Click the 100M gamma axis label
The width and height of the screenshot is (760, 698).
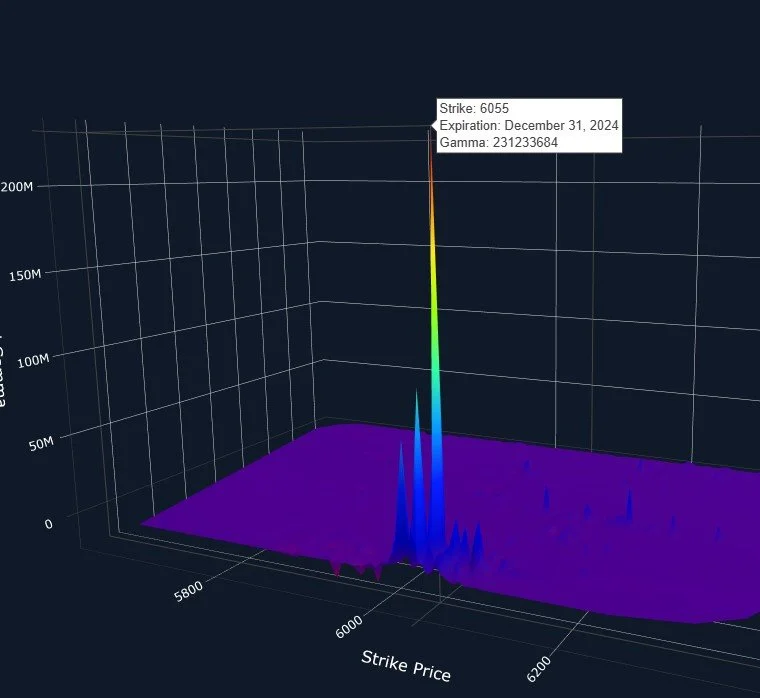[33, 361]
